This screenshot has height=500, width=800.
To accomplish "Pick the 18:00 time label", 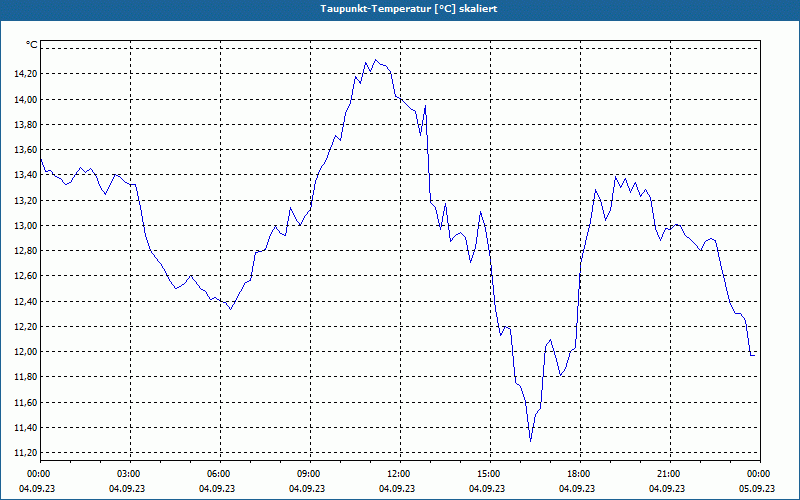I will pos(579,474).
